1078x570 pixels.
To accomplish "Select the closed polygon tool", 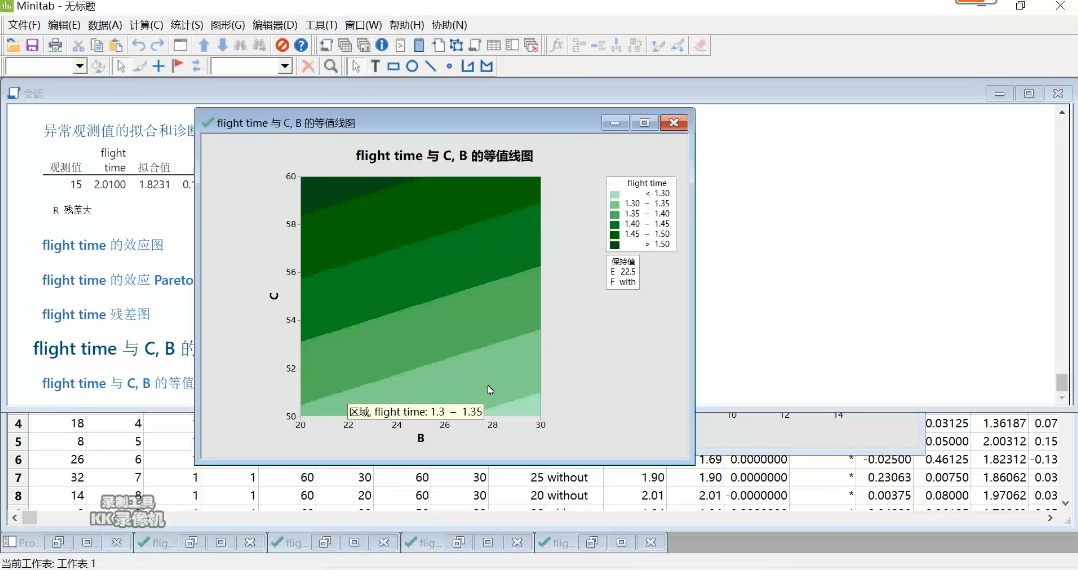I will 487,66.
